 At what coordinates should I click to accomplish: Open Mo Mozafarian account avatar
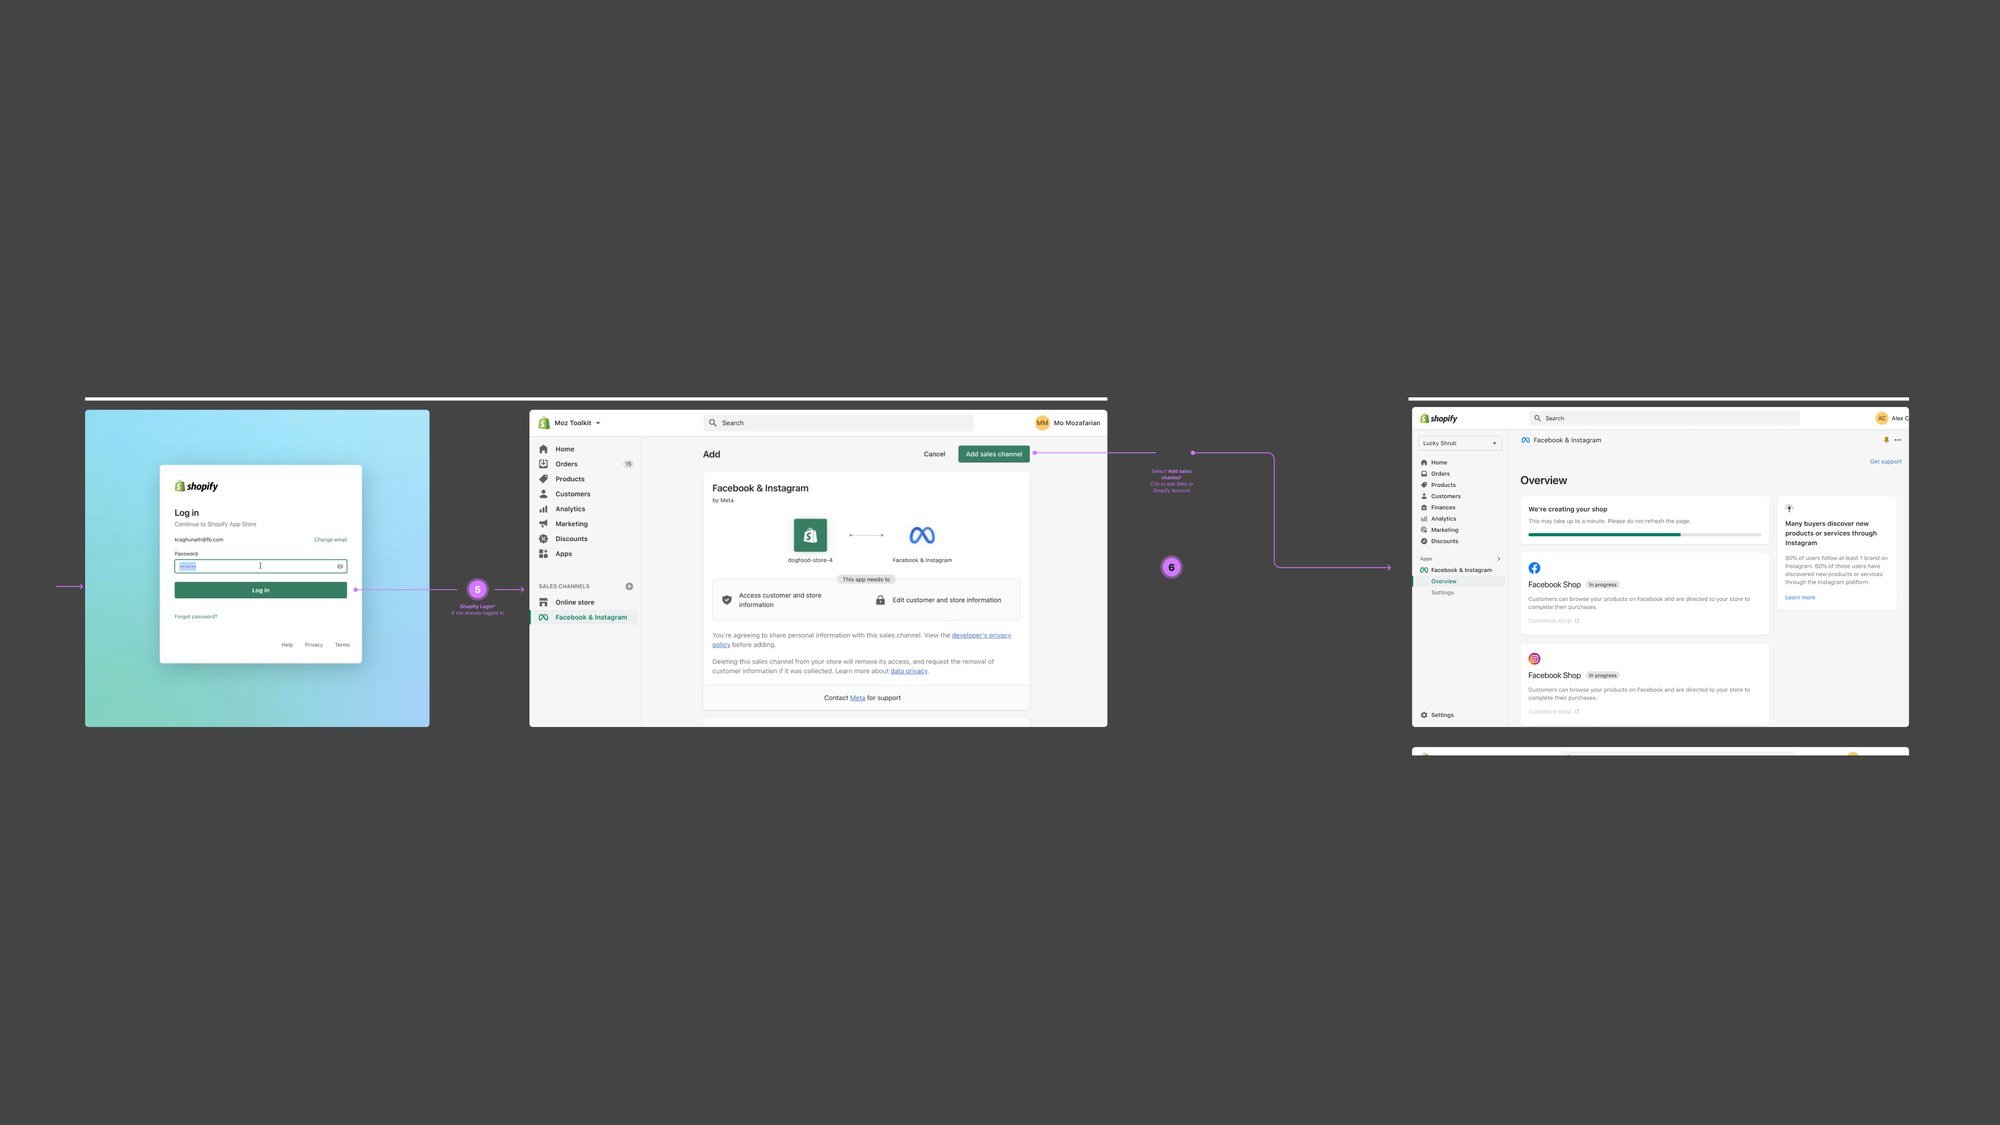[1042, 423]
